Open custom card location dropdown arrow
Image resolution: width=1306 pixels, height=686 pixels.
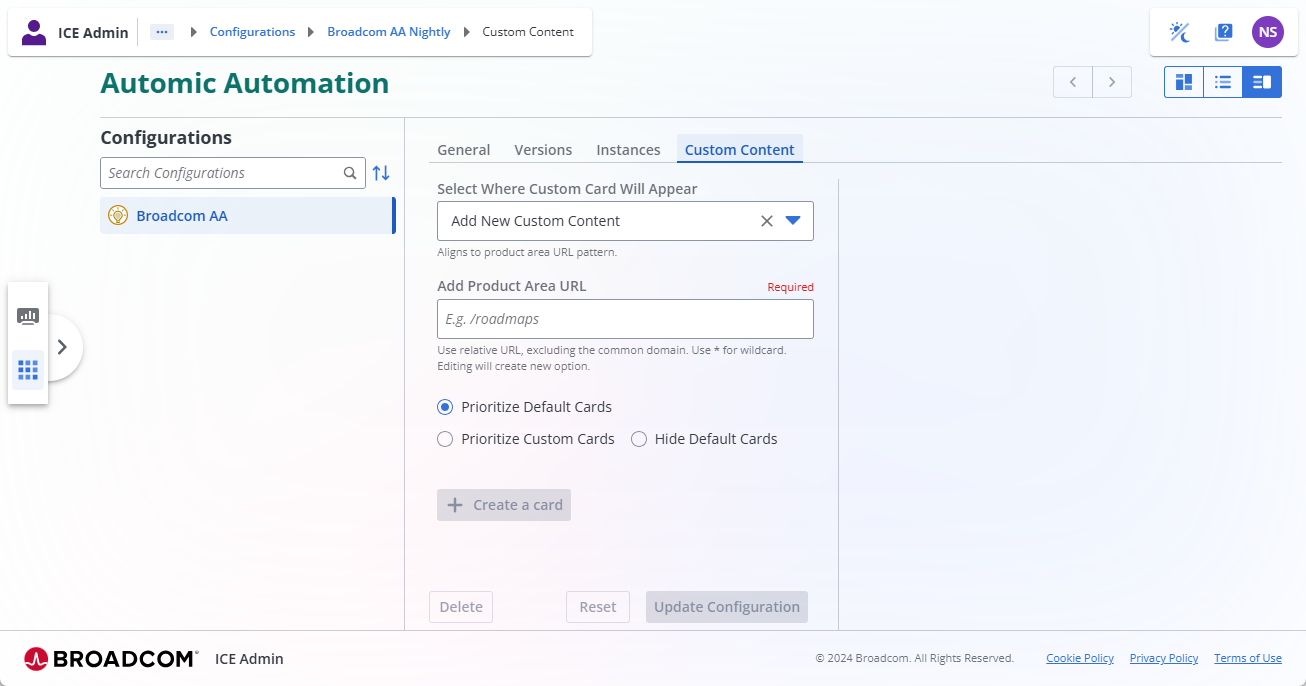(793, 221)
